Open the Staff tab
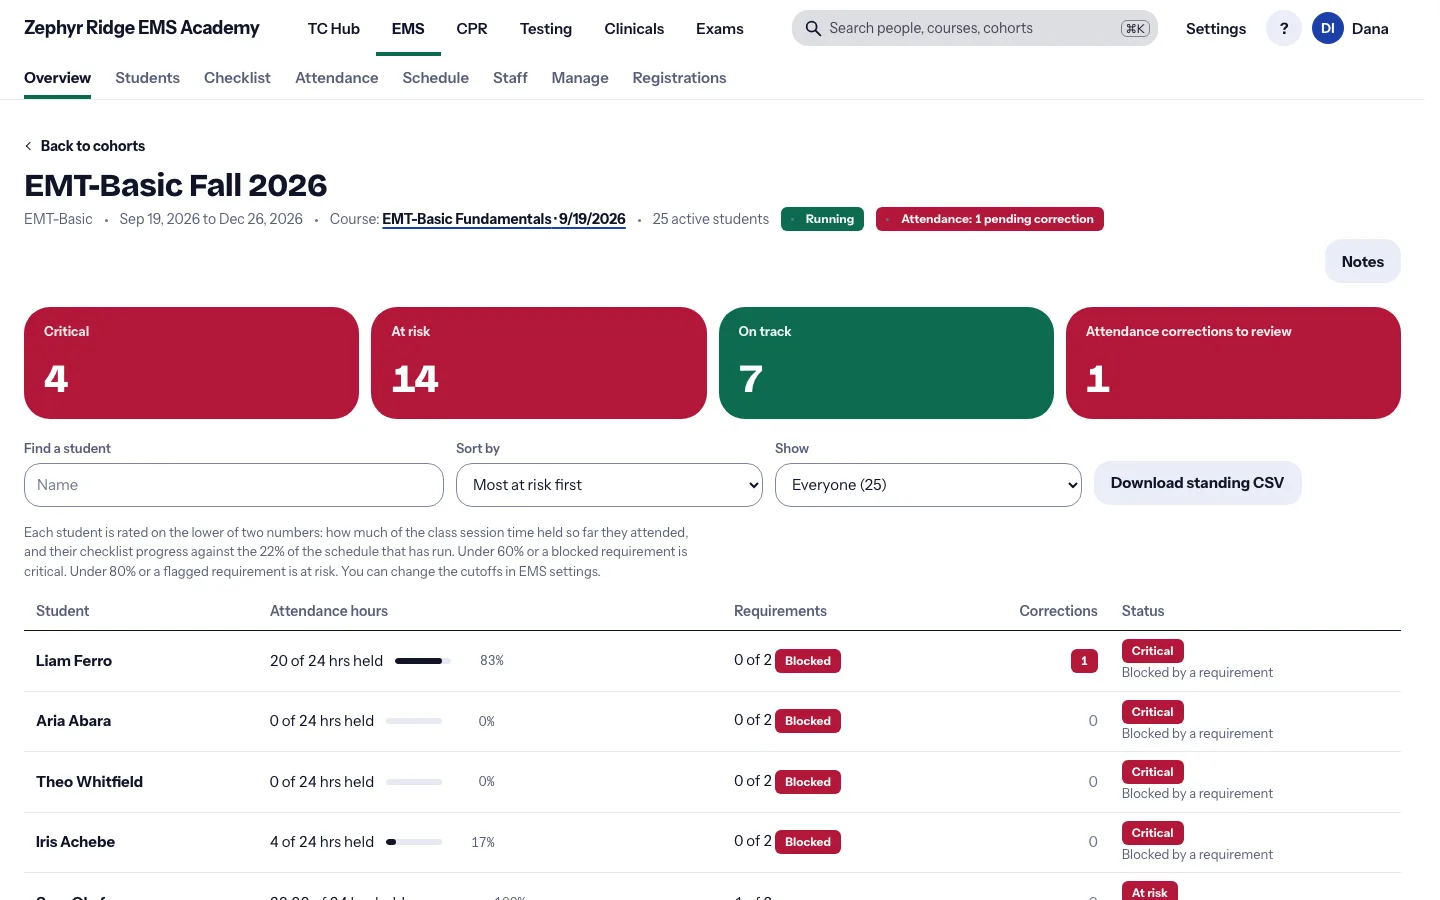1440x900 pixels. (x=510, y=78)
